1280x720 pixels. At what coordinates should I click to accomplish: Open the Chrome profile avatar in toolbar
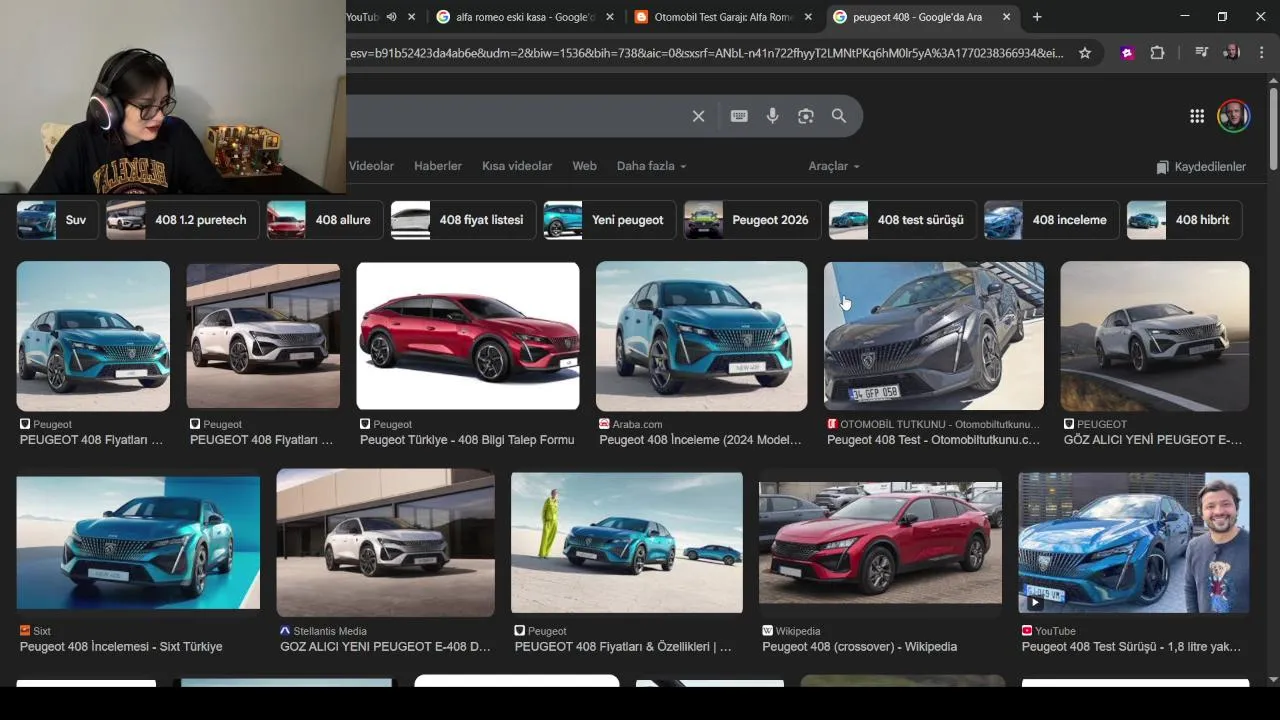point(1232,53)
